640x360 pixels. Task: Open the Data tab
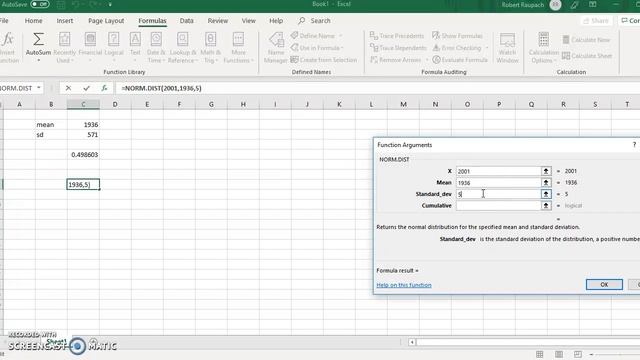187,20
